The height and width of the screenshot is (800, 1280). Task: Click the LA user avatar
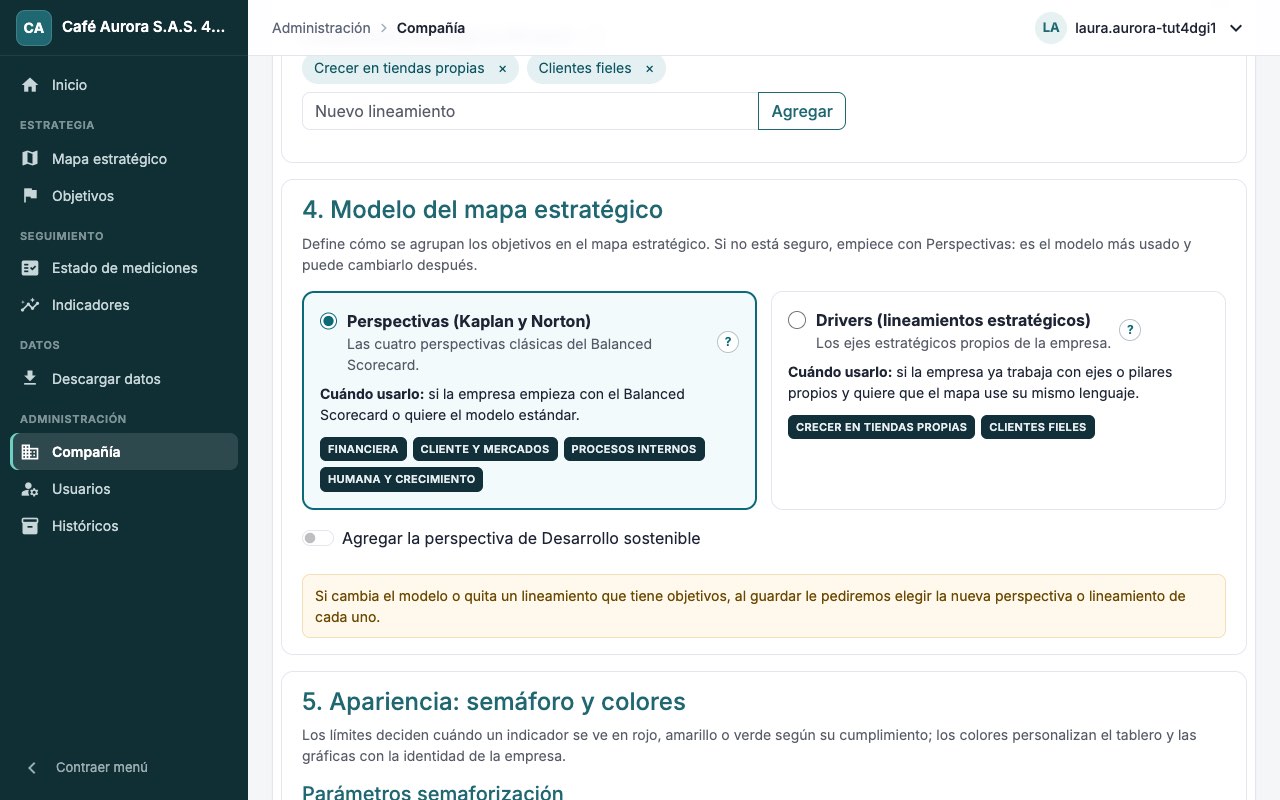[x=1051, y=28]
